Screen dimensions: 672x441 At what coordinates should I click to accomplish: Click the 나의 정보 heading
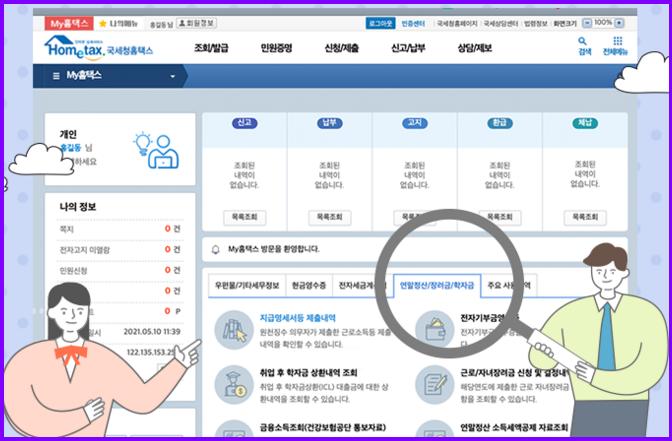click(x=78, y=207)
